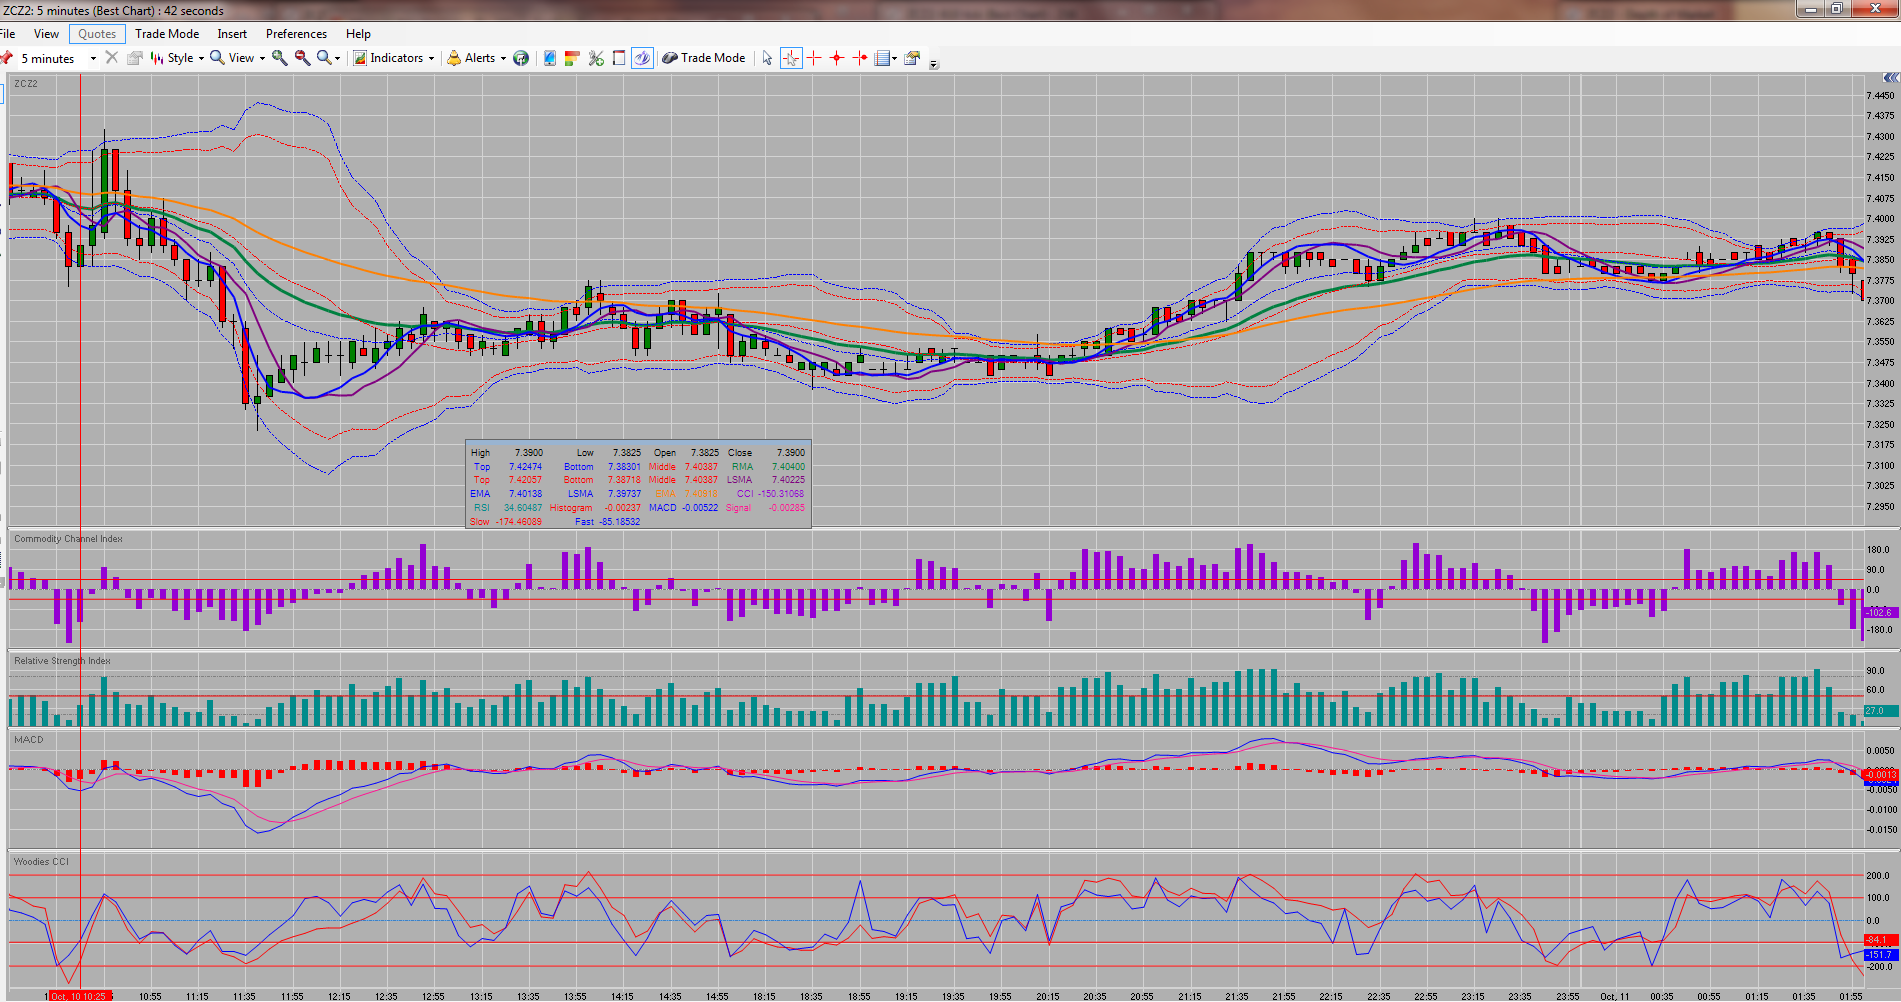Click the tools with green plus icon
Screen dimensions: 1901x1002
pyautogui.click(x=596, y=58)
